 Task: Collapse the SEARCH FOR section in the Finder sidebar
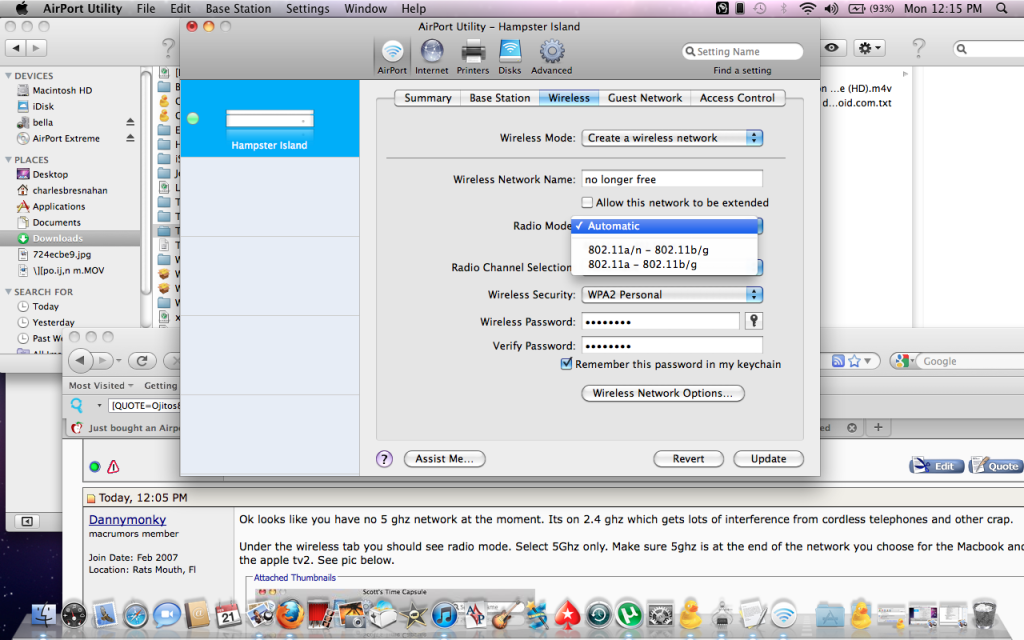[x=8, y=292]
